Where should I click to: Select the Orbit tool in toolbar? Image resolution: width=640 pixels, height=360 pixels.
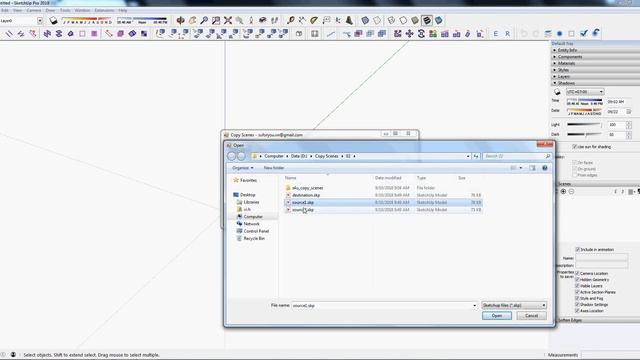click(x=180, y=20)
